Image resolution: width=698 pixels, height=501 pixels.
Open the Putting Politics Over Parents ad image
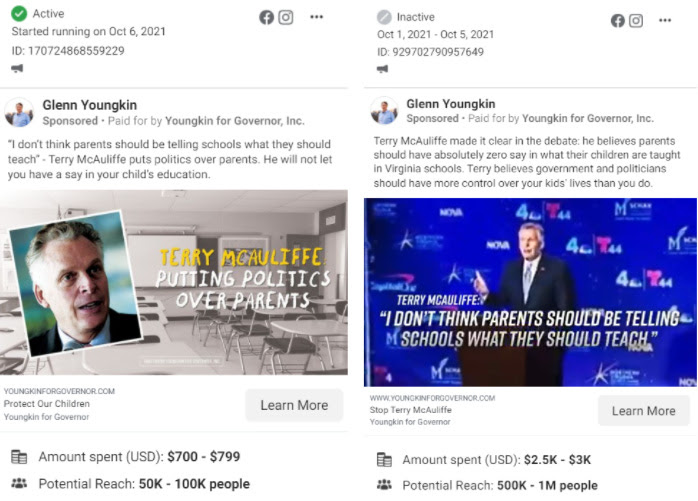174,282
